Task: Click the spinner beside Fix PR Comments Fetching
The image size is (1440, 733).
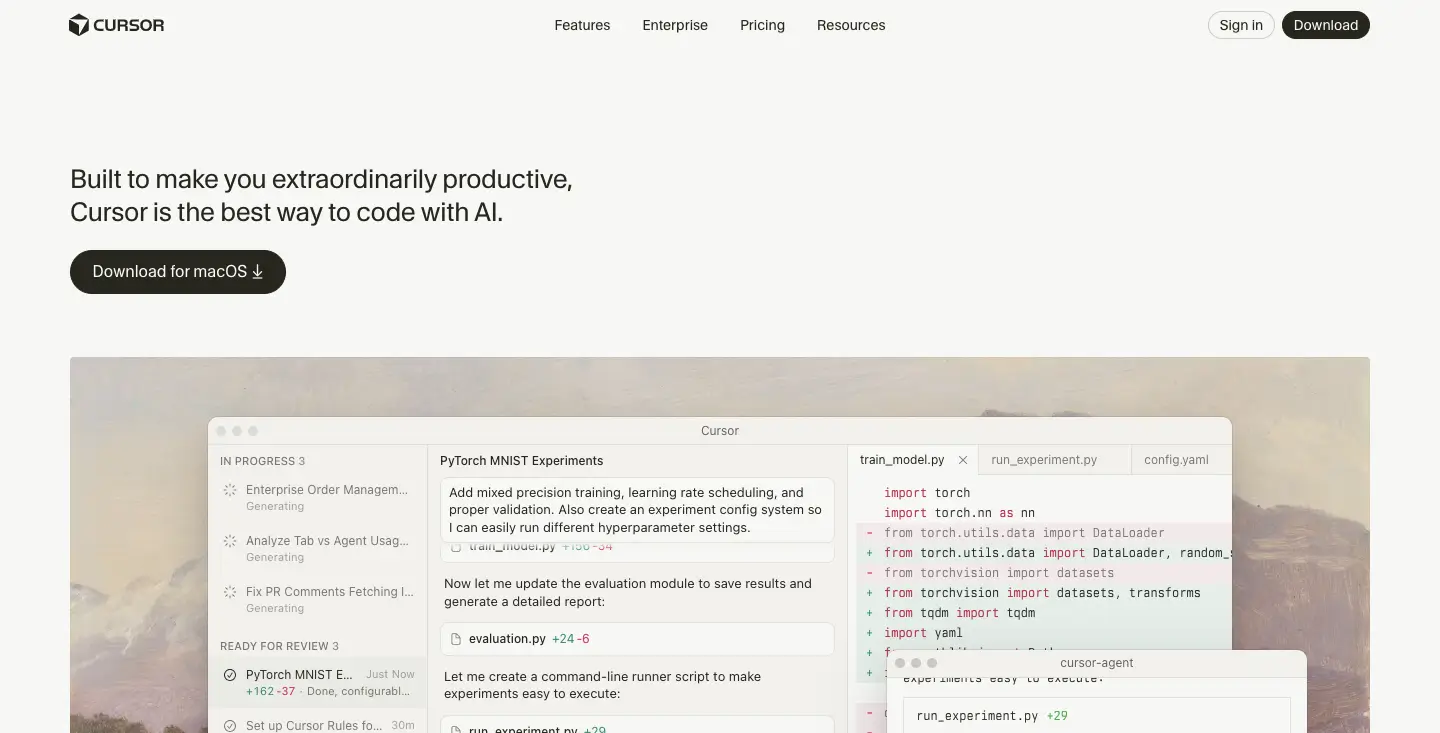Action: coord(230,592)
